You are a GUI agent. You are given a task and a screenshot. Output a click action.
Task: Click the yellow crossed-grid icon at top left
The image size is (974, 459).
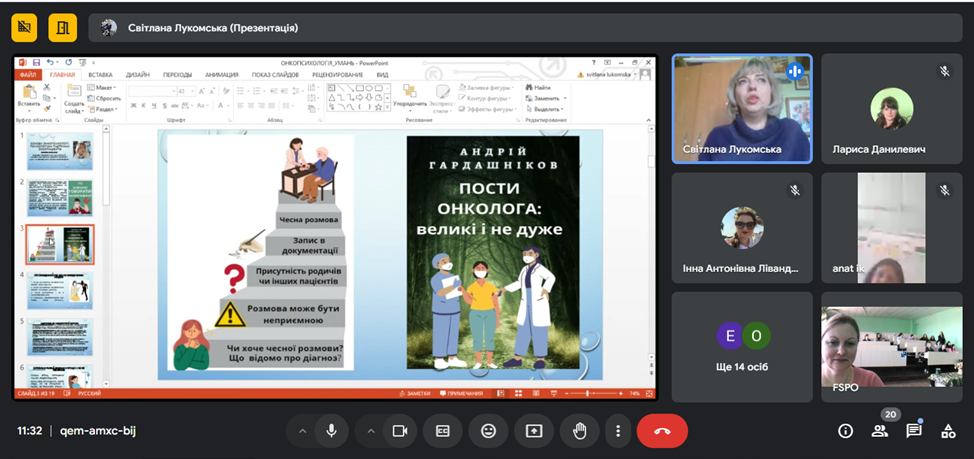(x=24, y=27)
